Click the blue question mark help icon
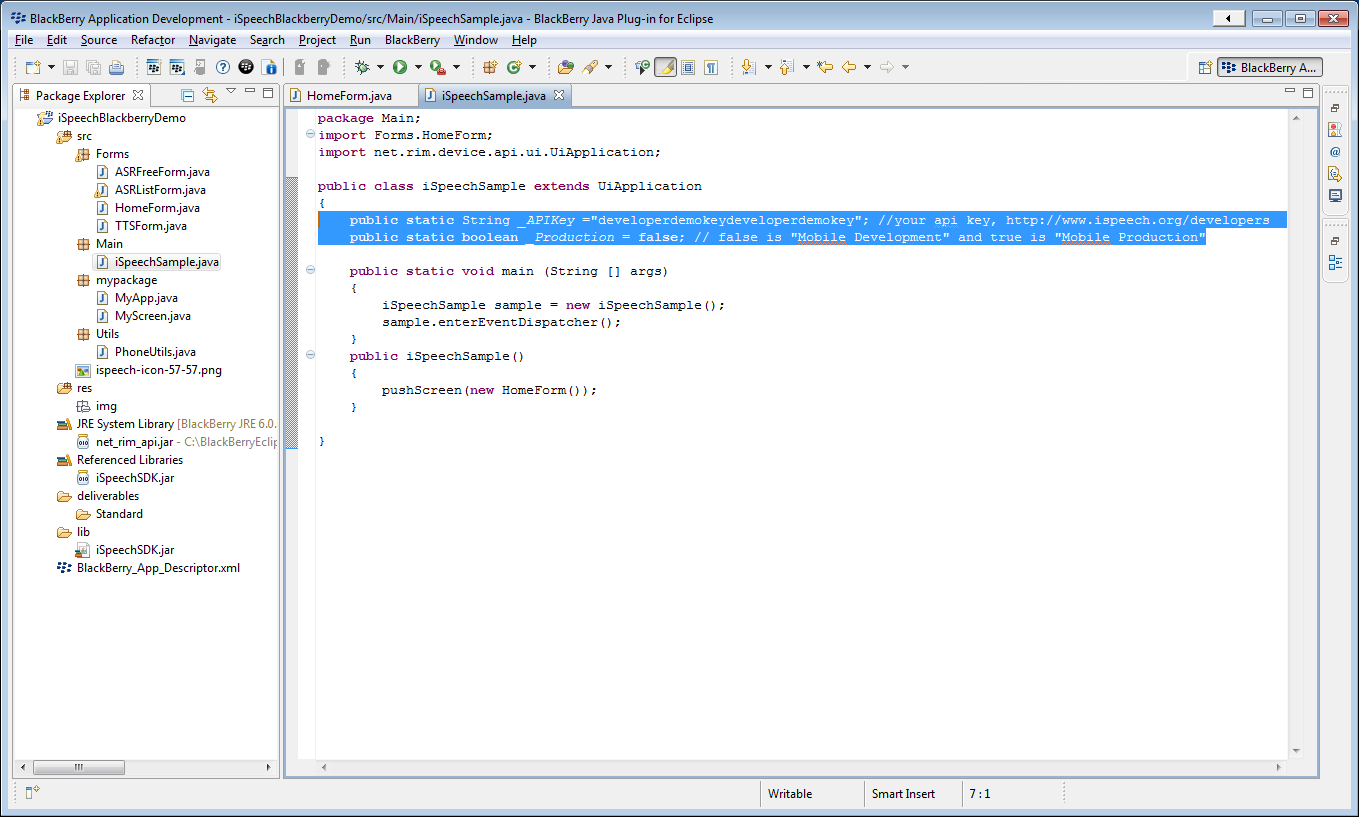 point(223,67)
